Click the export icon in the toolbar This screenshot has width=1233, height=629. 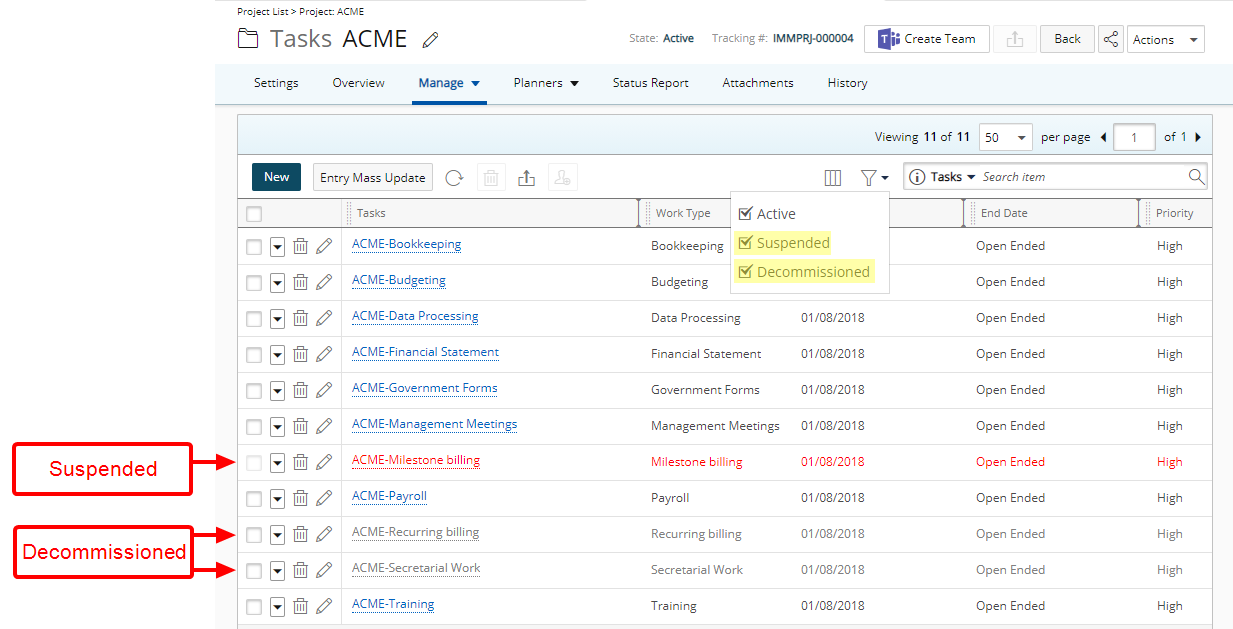tap(527, 178)
